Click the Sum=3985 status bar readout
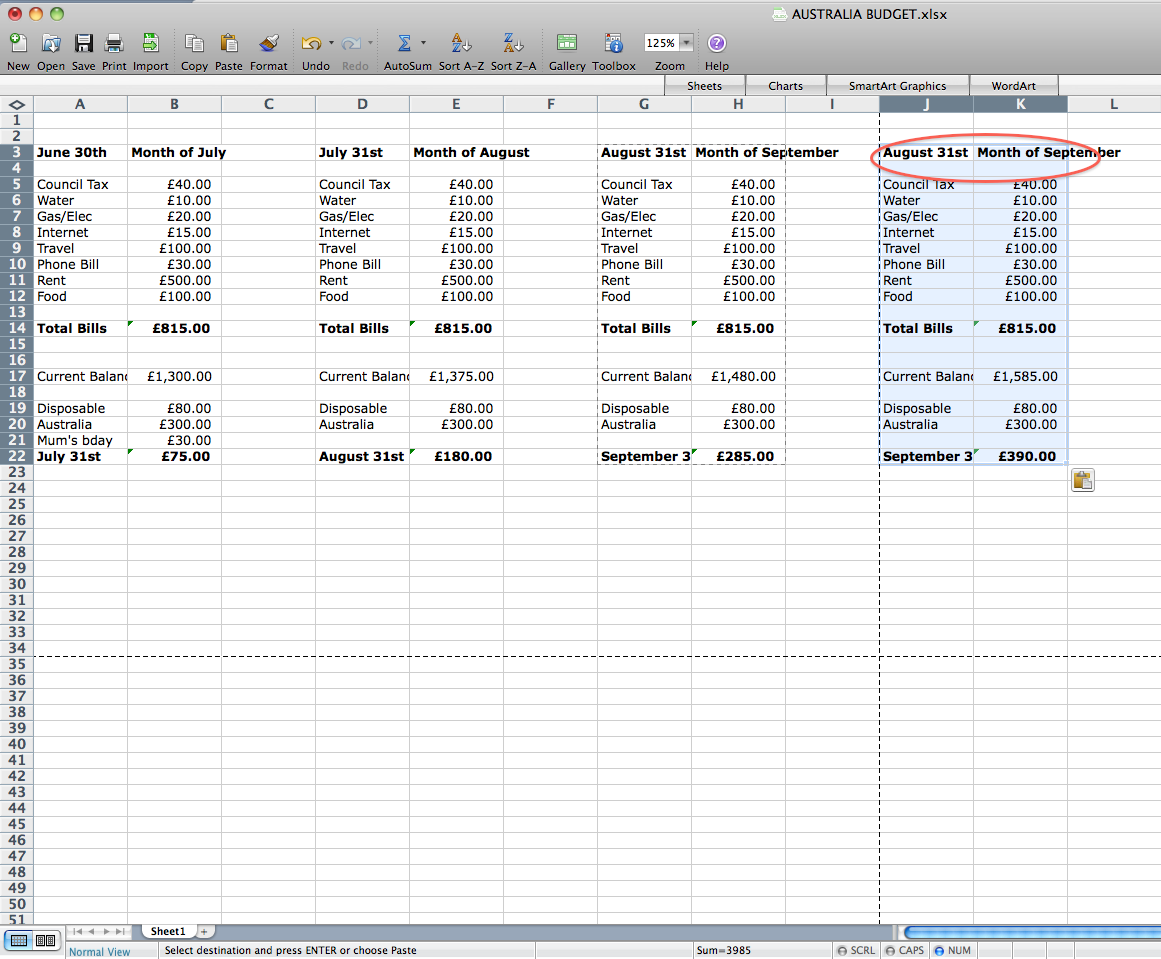 pyautogui.click(x=723, y=950)
